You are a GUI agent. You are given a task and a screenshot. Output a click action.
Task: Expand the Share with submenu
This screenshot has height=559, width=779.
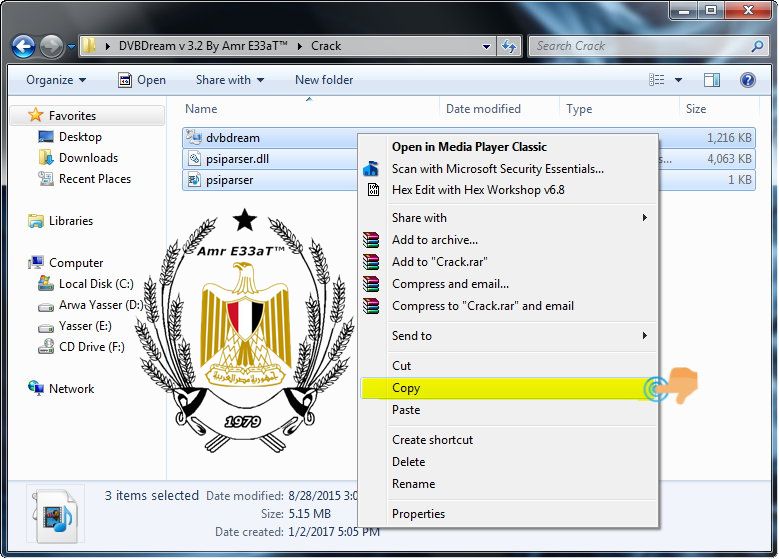[509, 218]
